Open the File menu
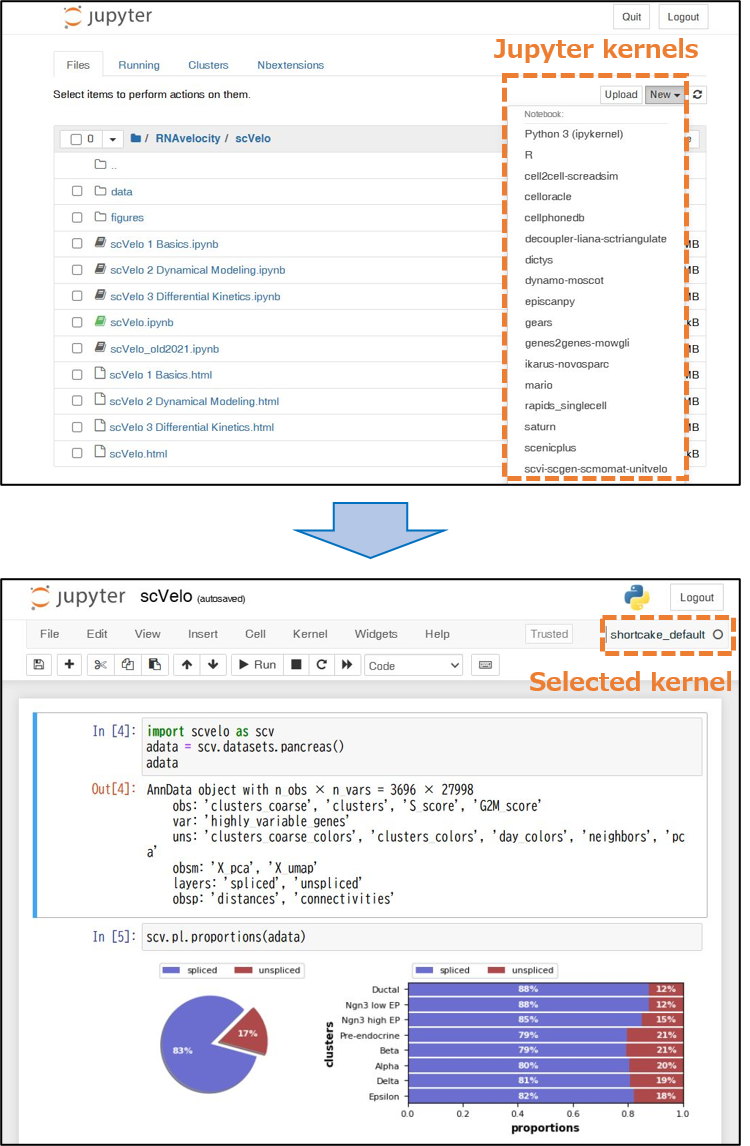This screenshot has width=750, height=1146. click(x=50, y=634)
